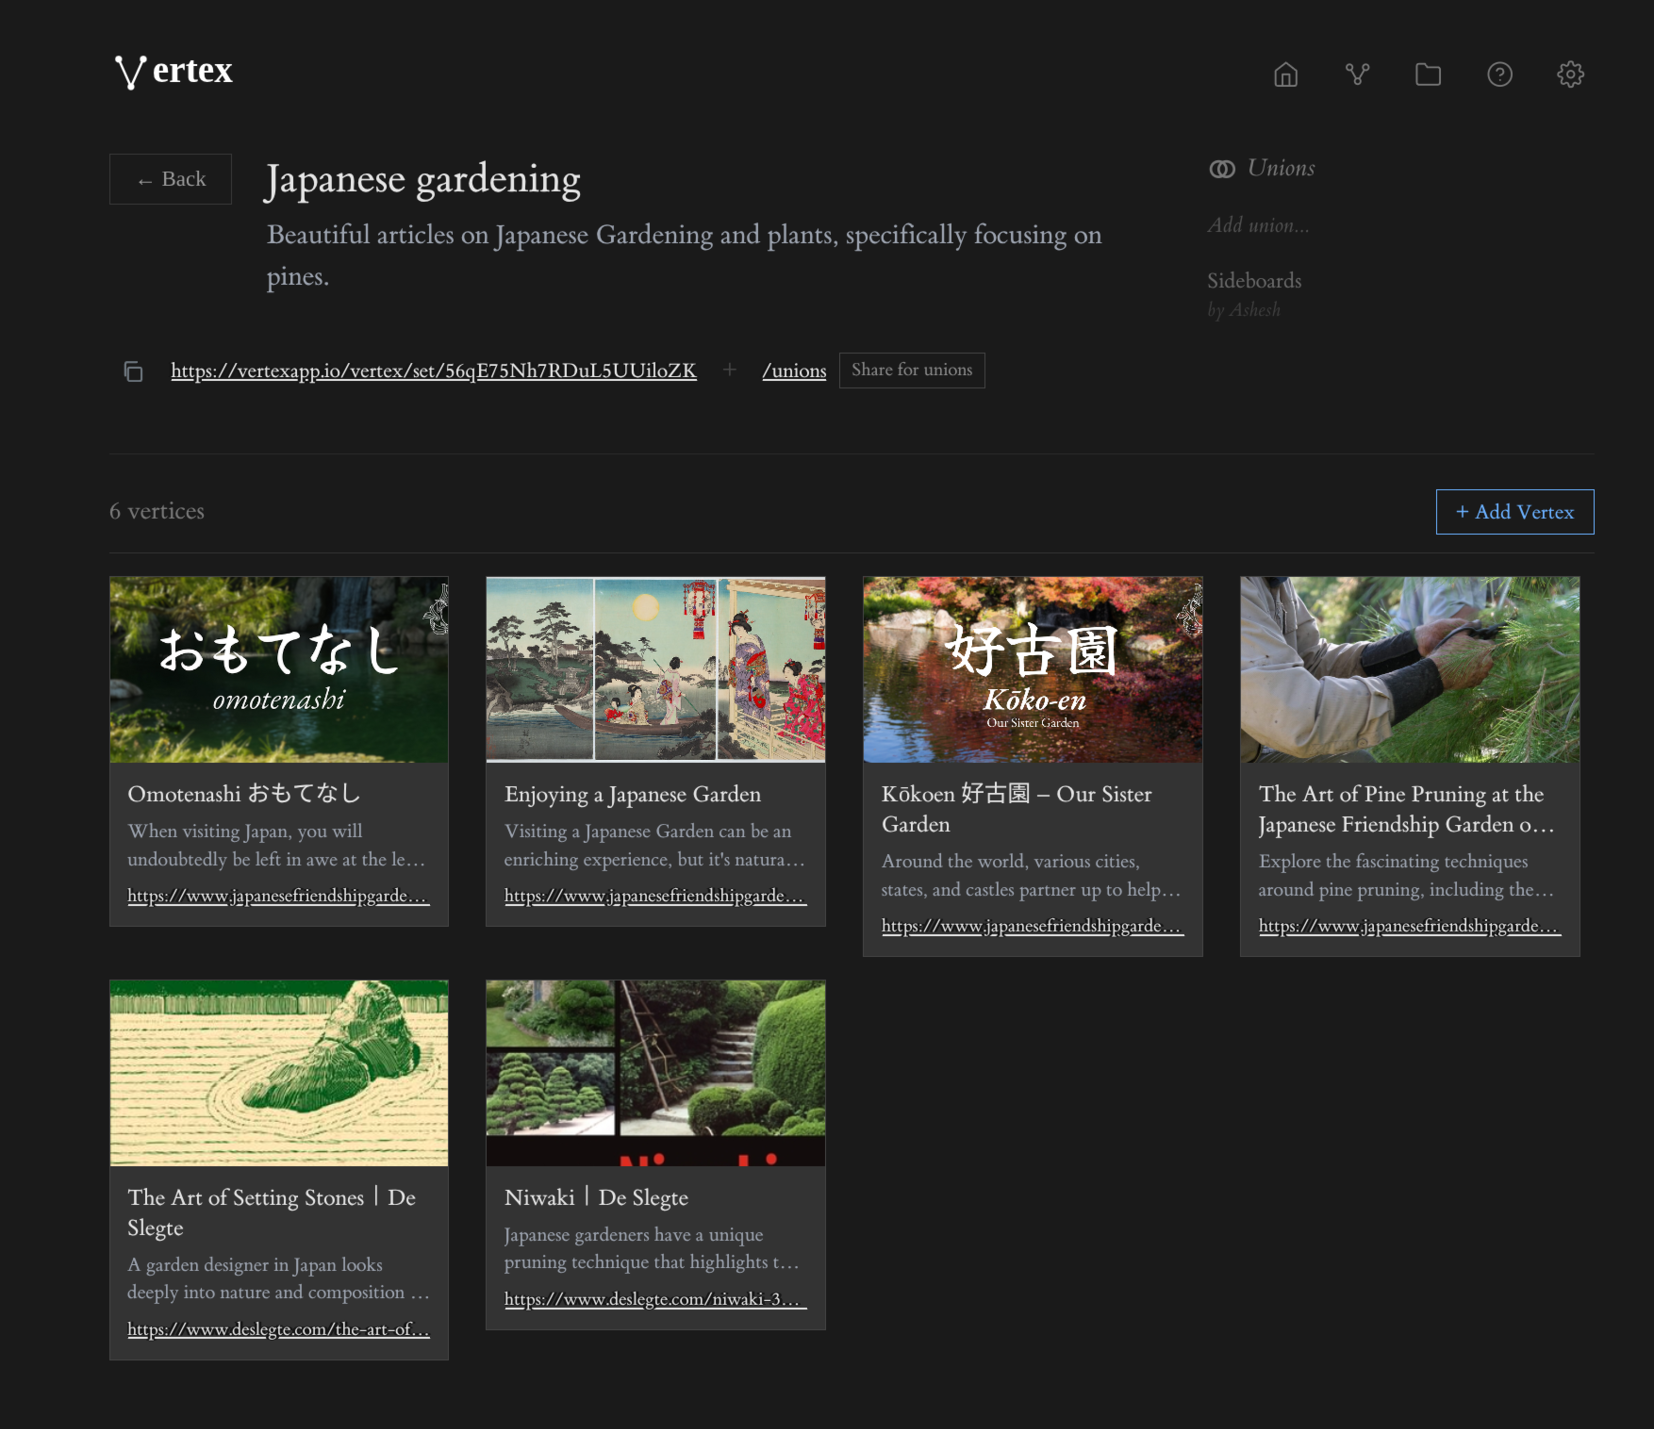The height and width of the screenshot is (1429, 1654).
Task: Click the Add union input field
Action: (x=1258, y=226)
